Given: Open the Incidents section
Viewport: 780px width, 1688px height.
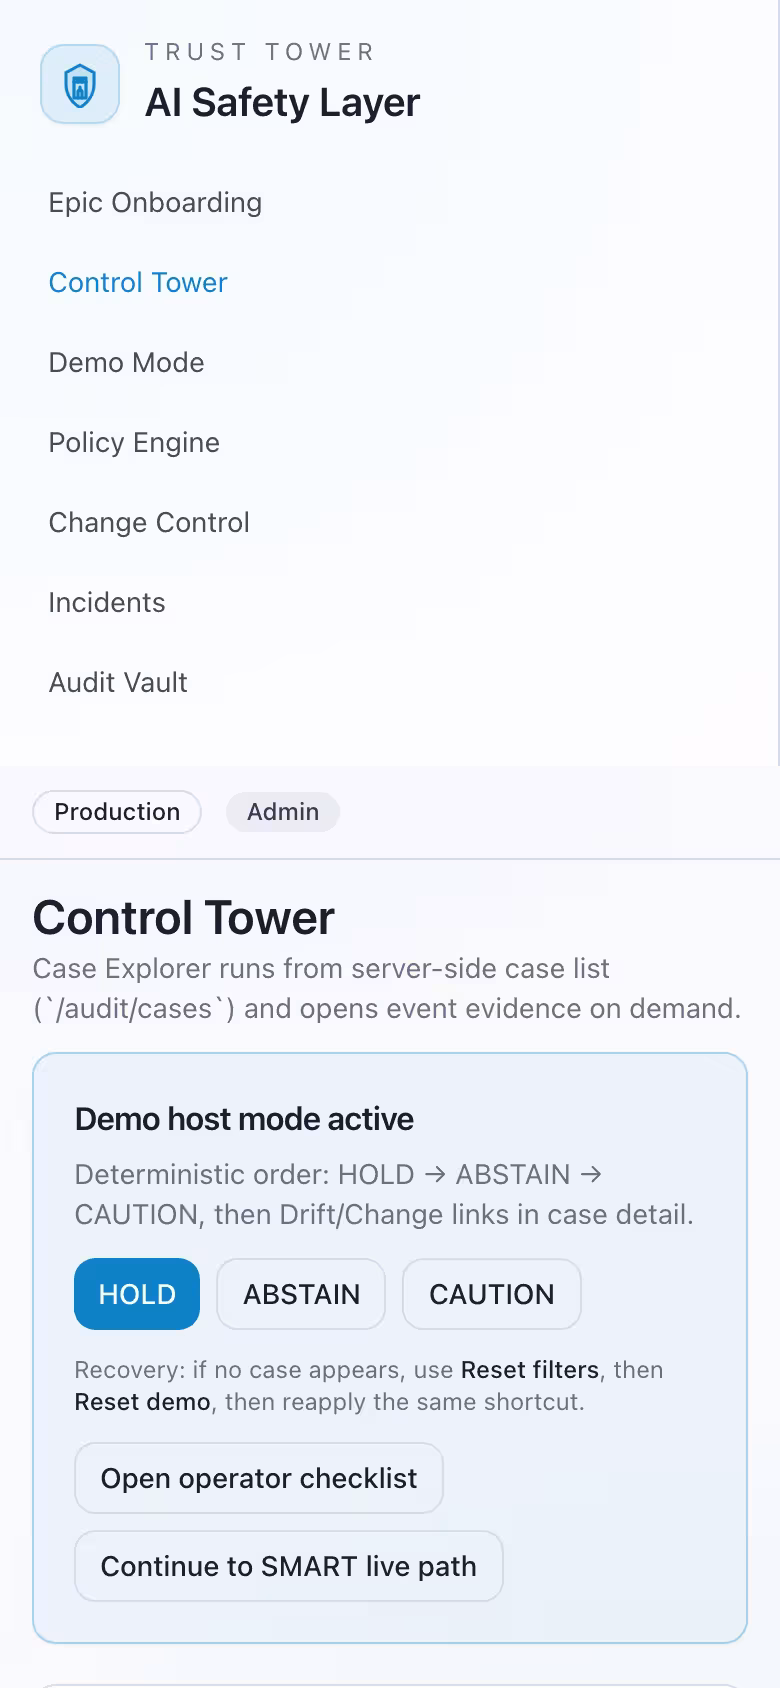Looking at the screenshot, I should coord(106,602).
